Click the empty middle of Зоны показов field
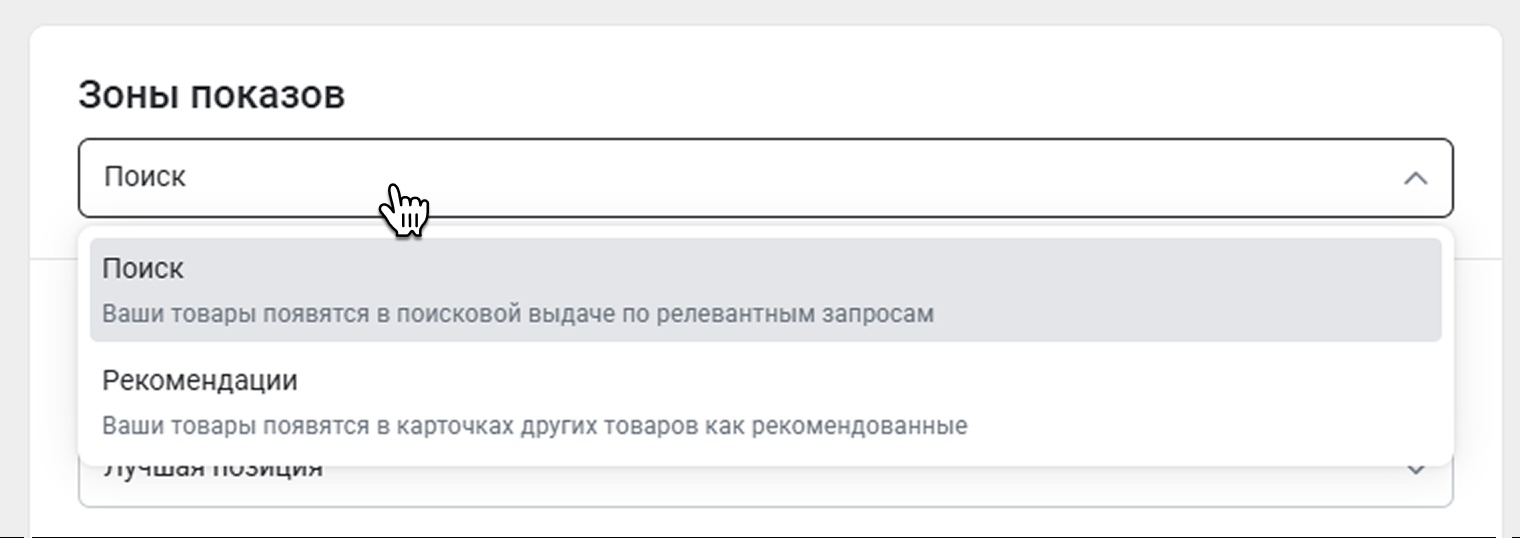Screen dimensions: 1520x538 point(800,178)
